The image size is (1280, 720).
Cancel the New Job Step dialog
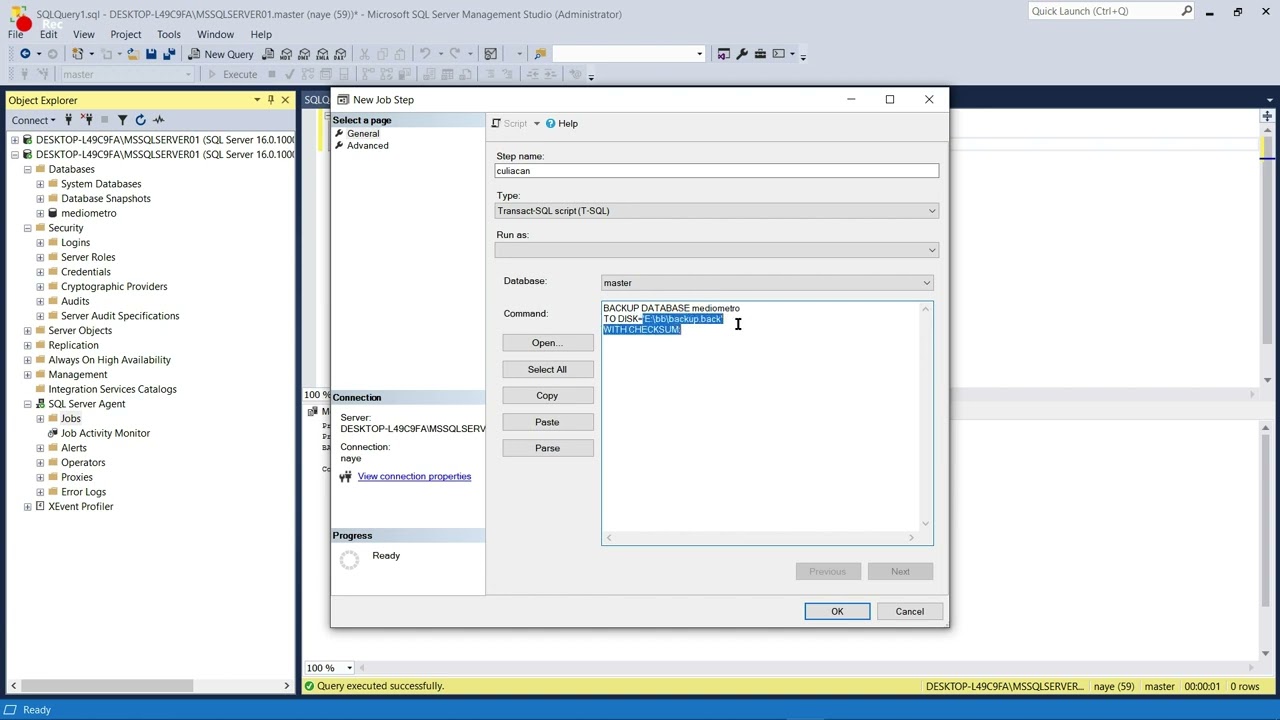[x=910, y=611]
